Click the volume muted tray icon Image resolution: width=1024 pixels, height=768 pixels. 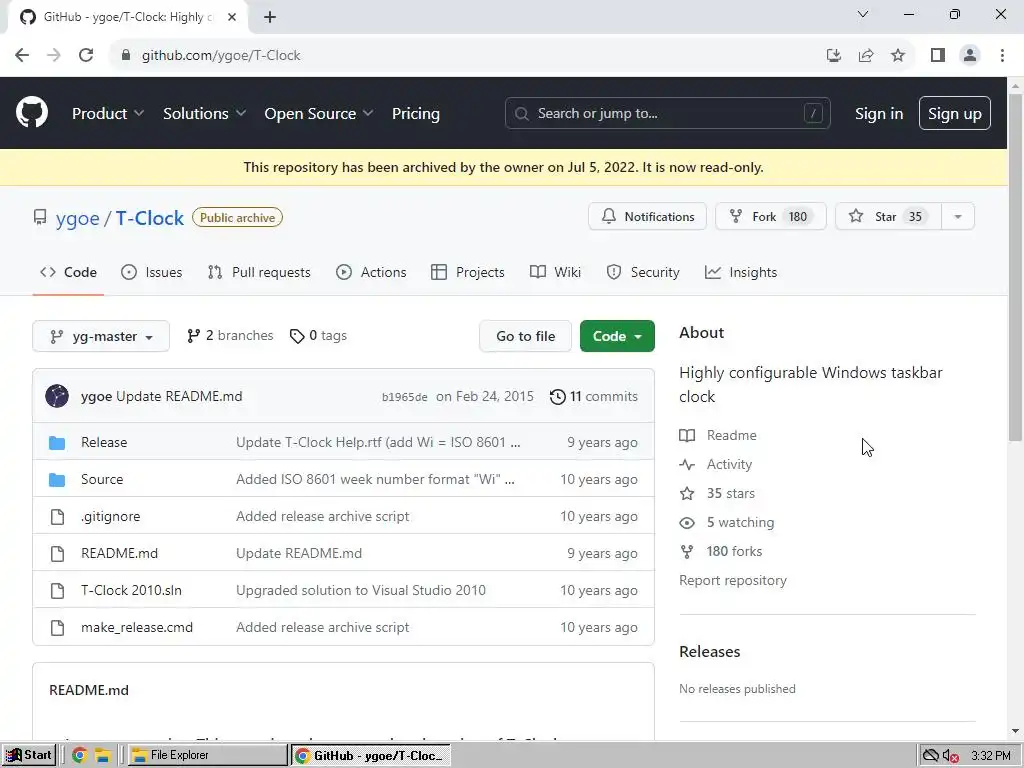click(x=951, y=756)
